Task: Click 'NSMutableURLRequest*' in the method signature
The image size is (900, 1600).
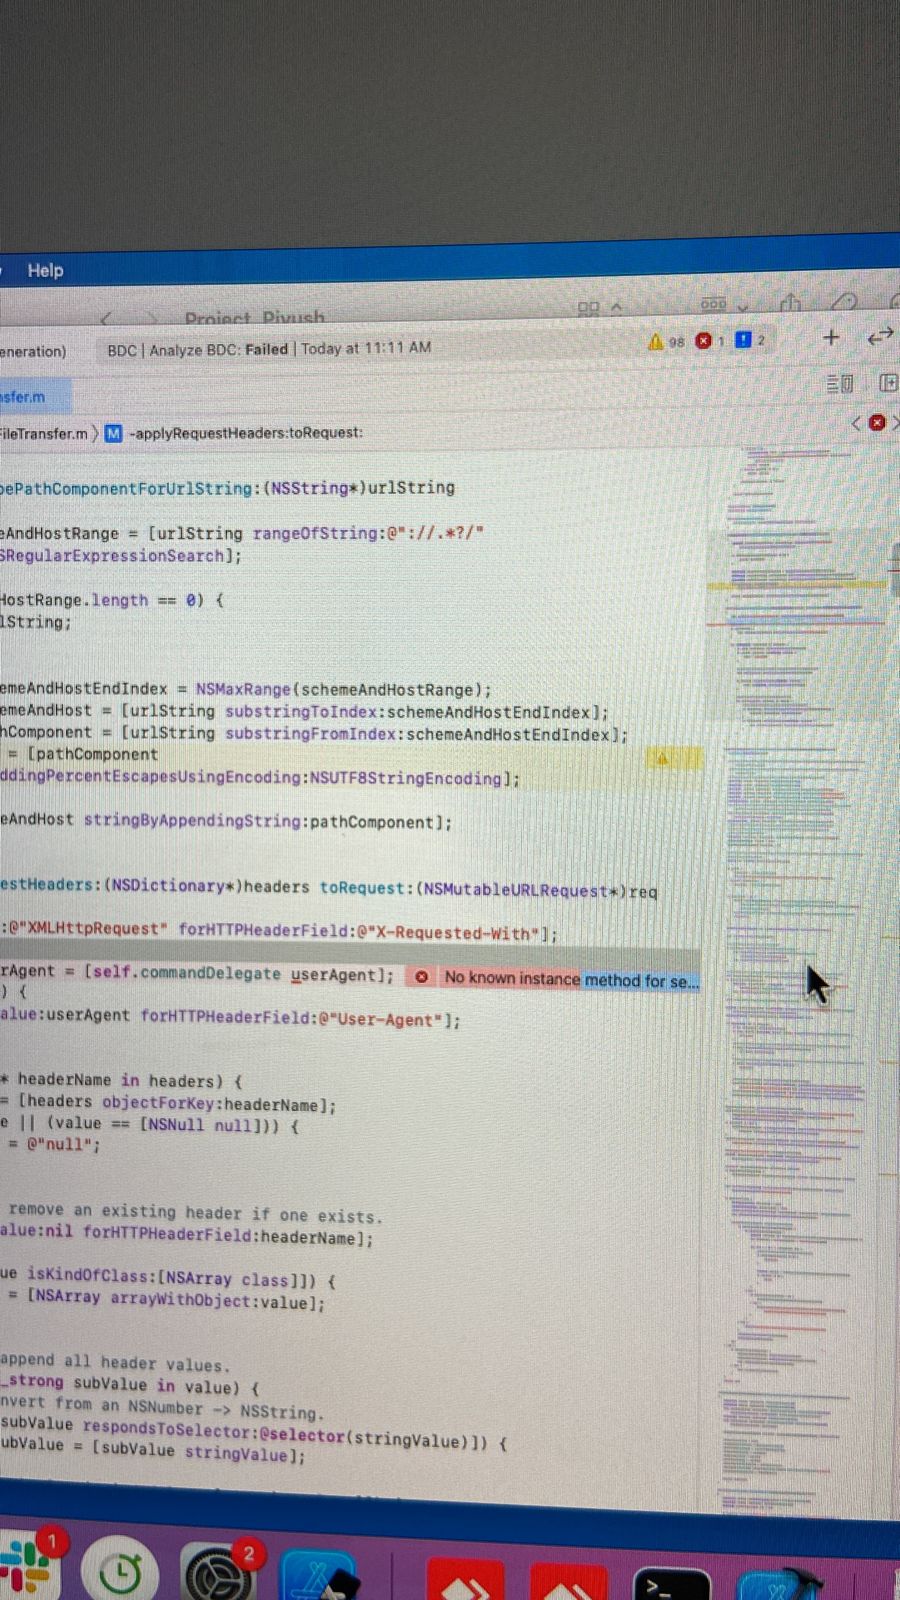Action: click(522, 890)
